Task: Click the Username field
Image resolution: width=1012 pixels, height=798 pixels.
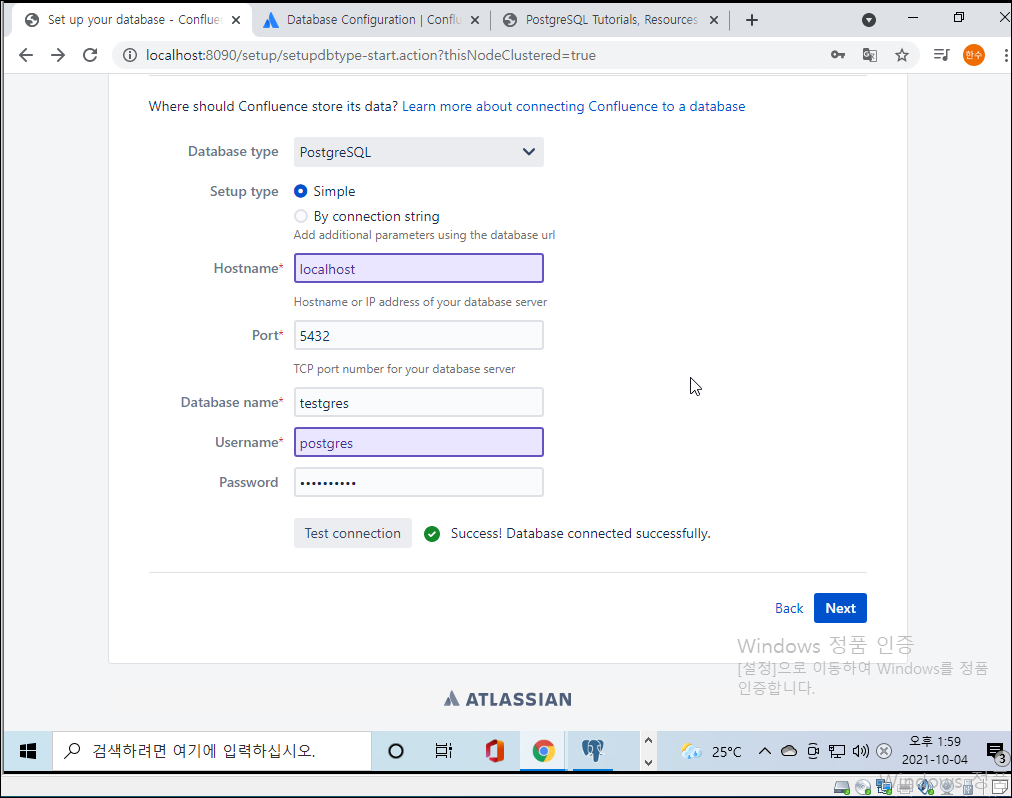Action: click(418, 443)
